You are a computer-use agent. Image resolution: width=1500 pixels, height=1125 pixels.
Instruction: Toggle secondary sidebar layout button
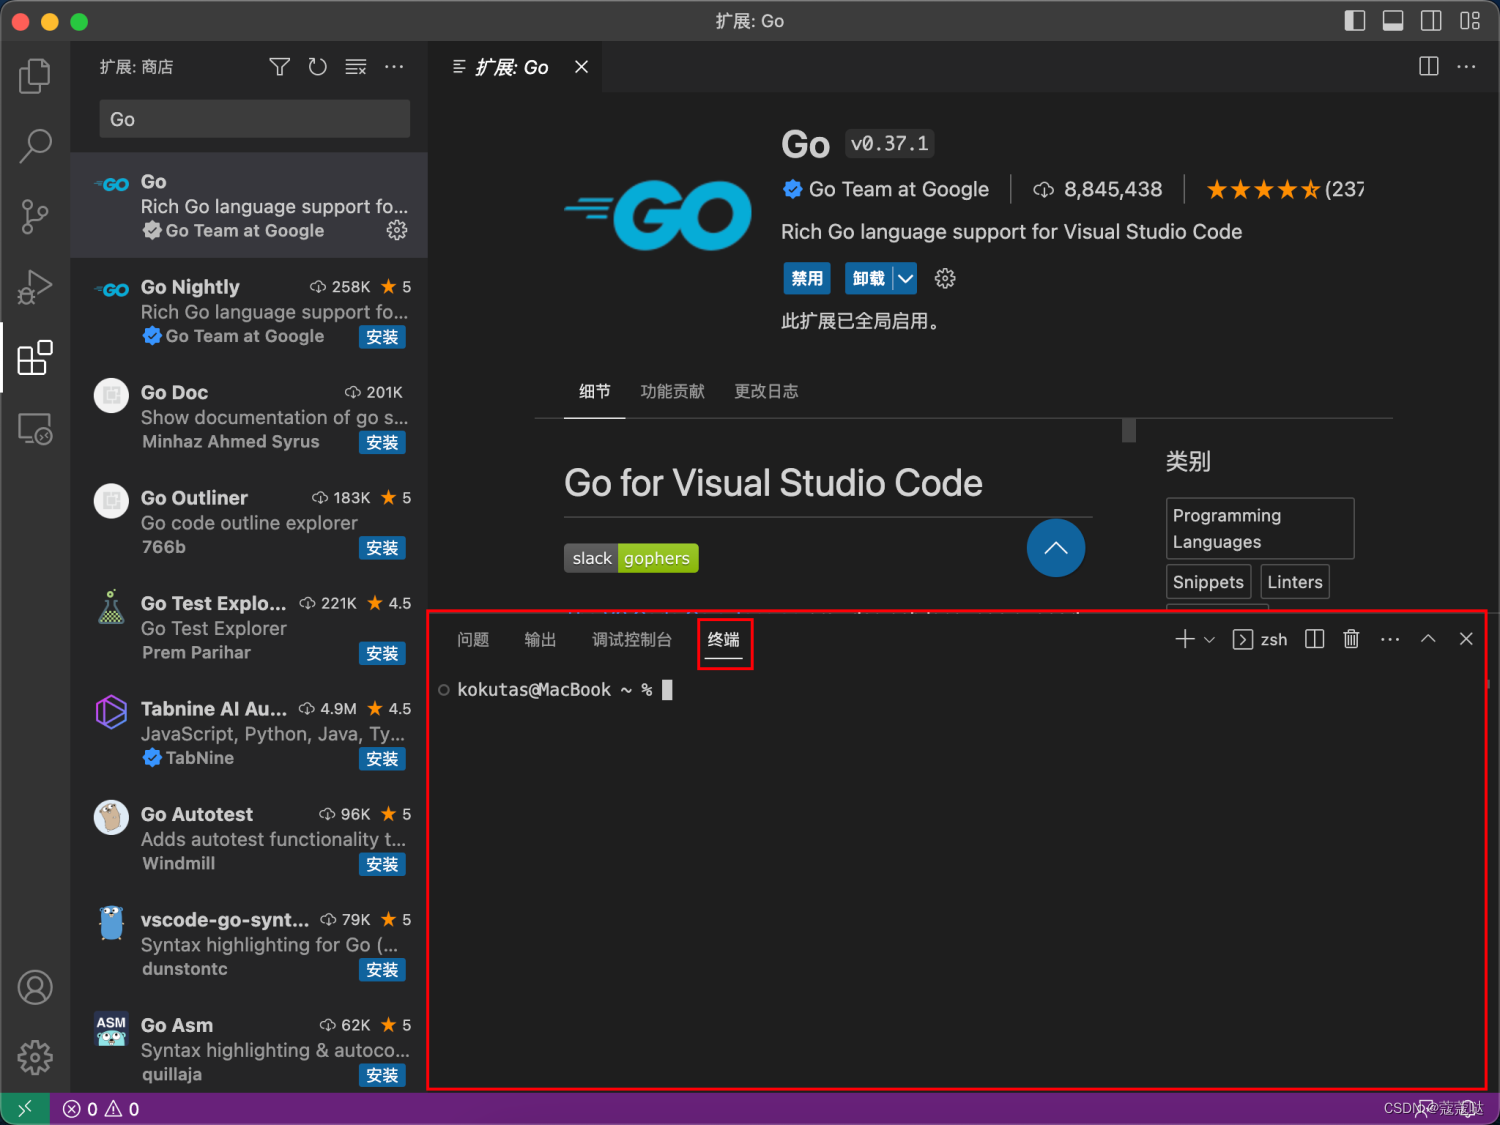[1431, 21]
